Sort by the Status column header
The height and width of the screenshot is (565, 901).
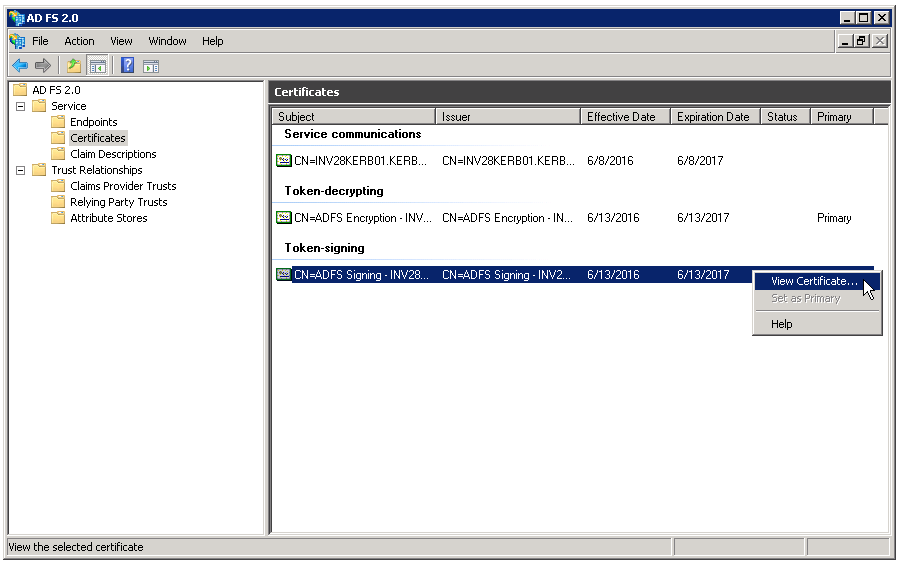coord(786,117)
